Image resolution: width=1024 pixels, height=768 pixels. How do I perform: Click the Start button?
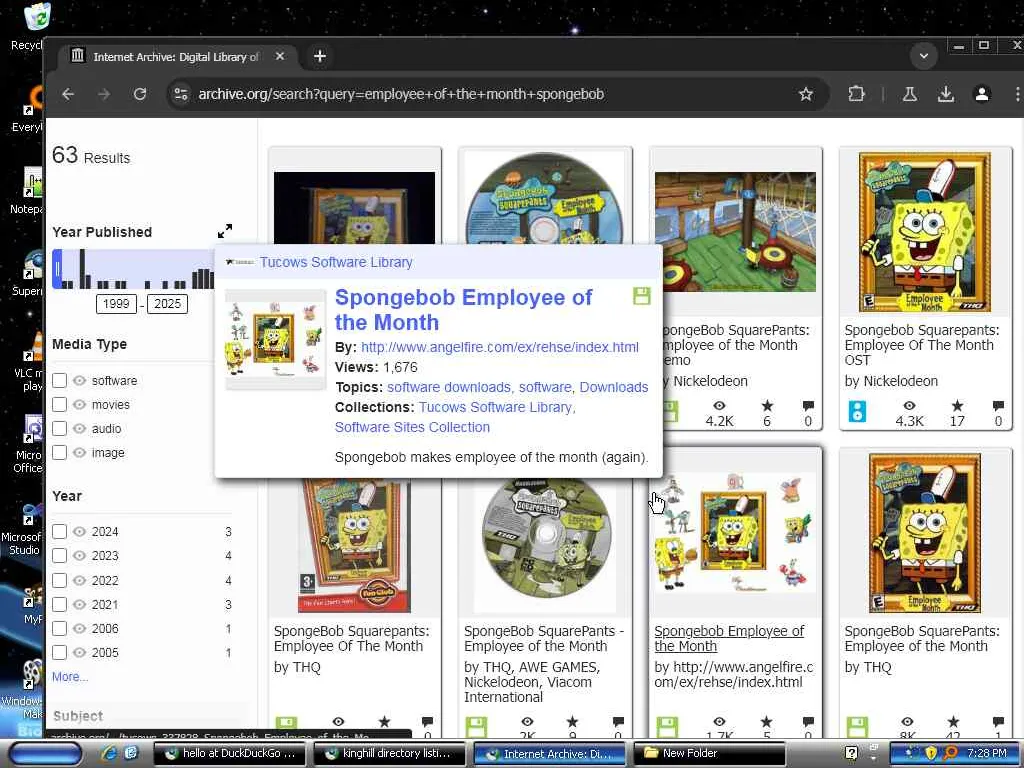pos(44,754)
